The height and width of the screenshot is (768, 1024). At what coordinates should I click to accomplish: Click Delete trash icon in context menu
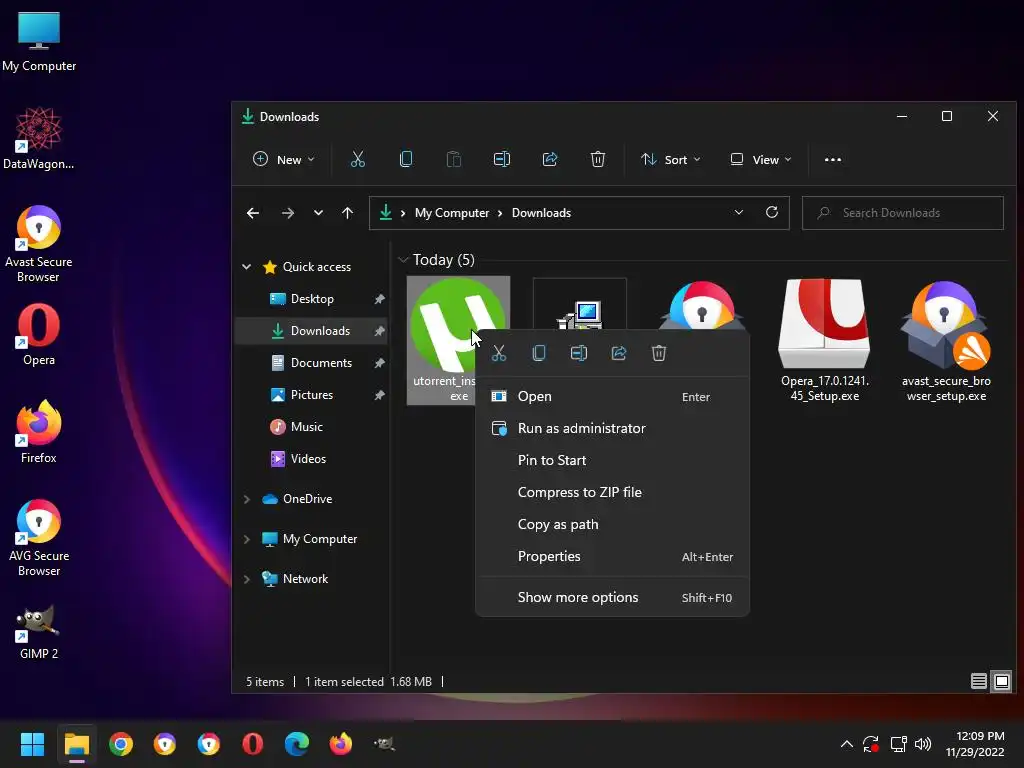click(658, 353)
